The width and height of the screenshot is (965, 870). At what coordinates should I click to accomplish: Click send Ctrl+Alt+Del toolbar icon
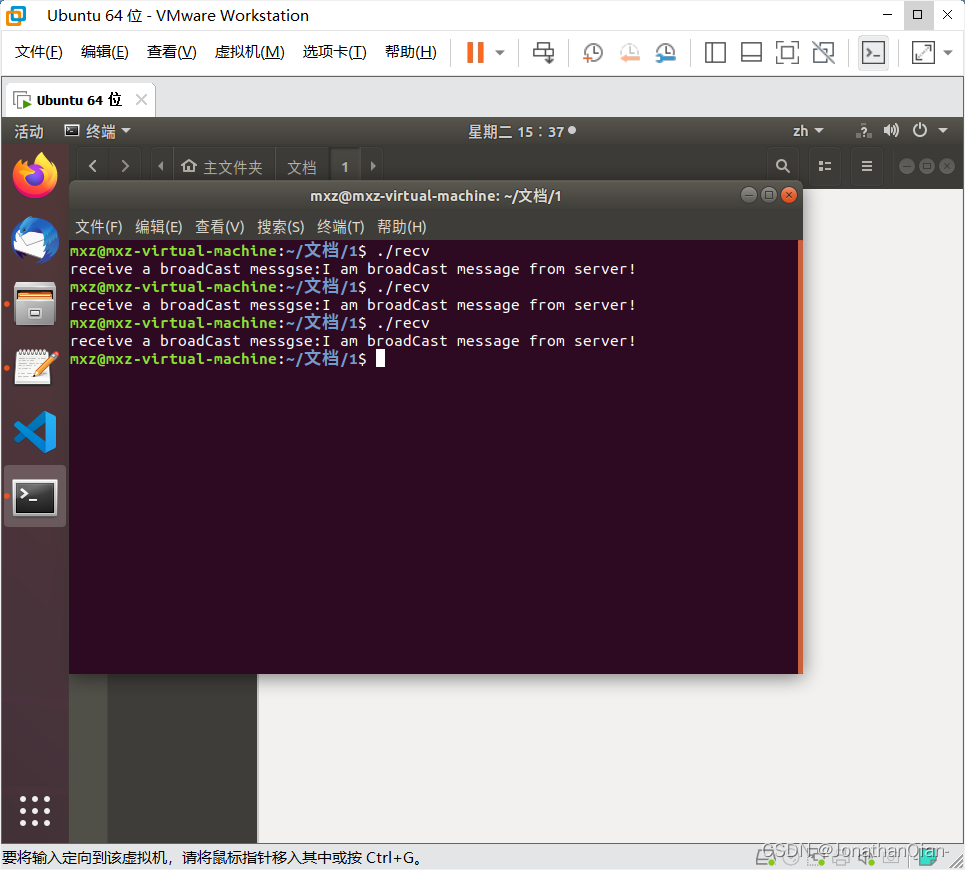(543, 52)
